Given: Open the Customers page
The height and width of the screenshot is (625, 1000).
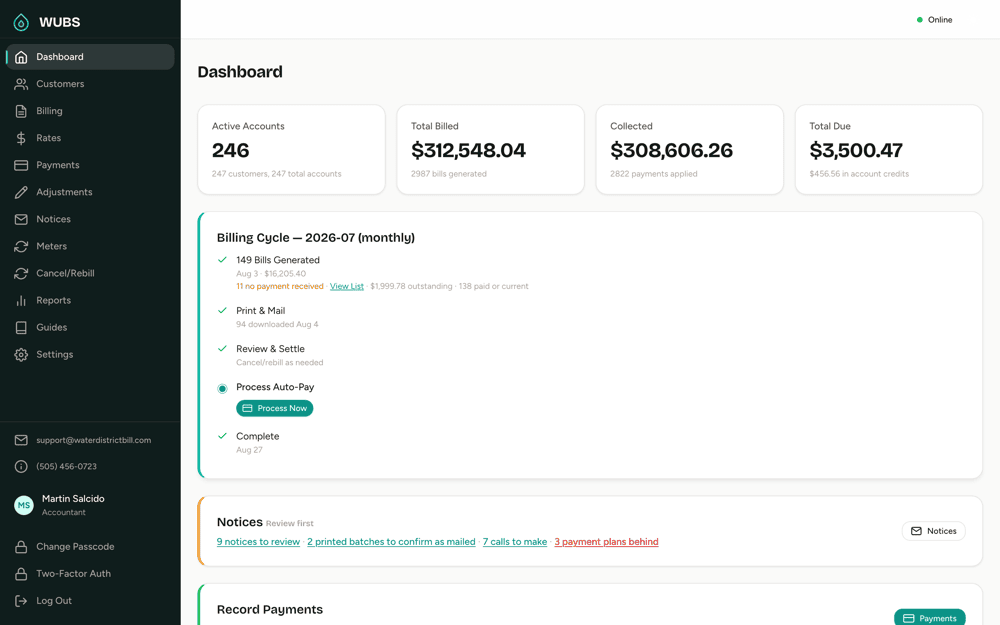Looking at the screenshot, I should point(90,84).
